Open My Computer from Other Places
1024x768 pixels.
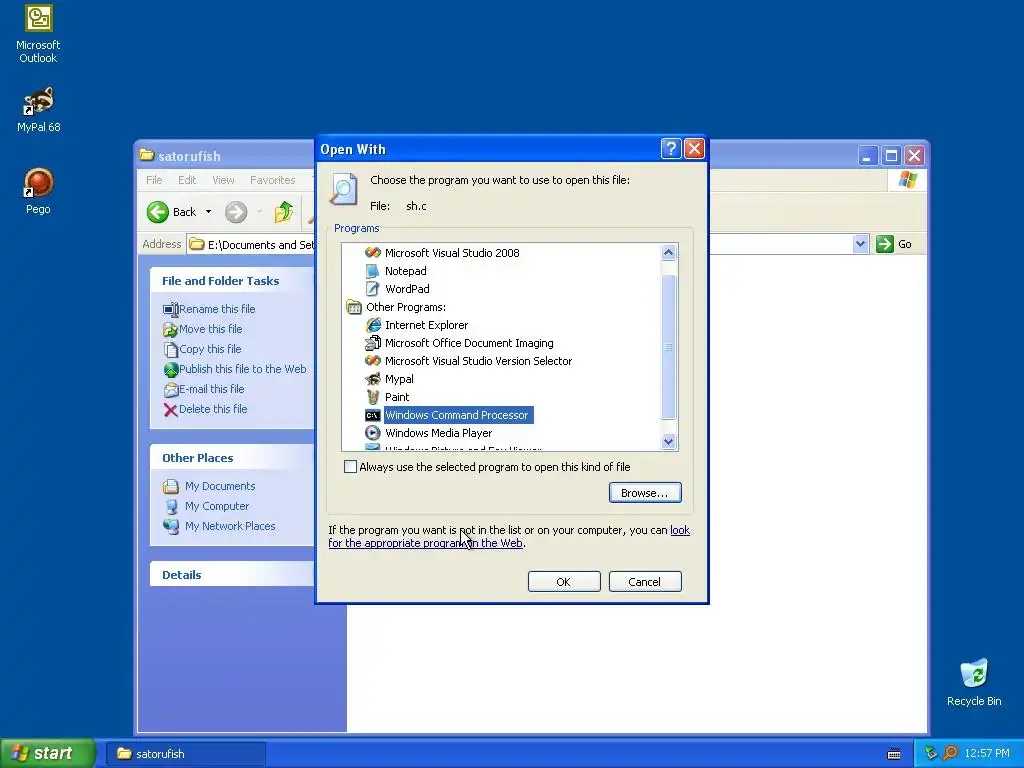(217, 505)
